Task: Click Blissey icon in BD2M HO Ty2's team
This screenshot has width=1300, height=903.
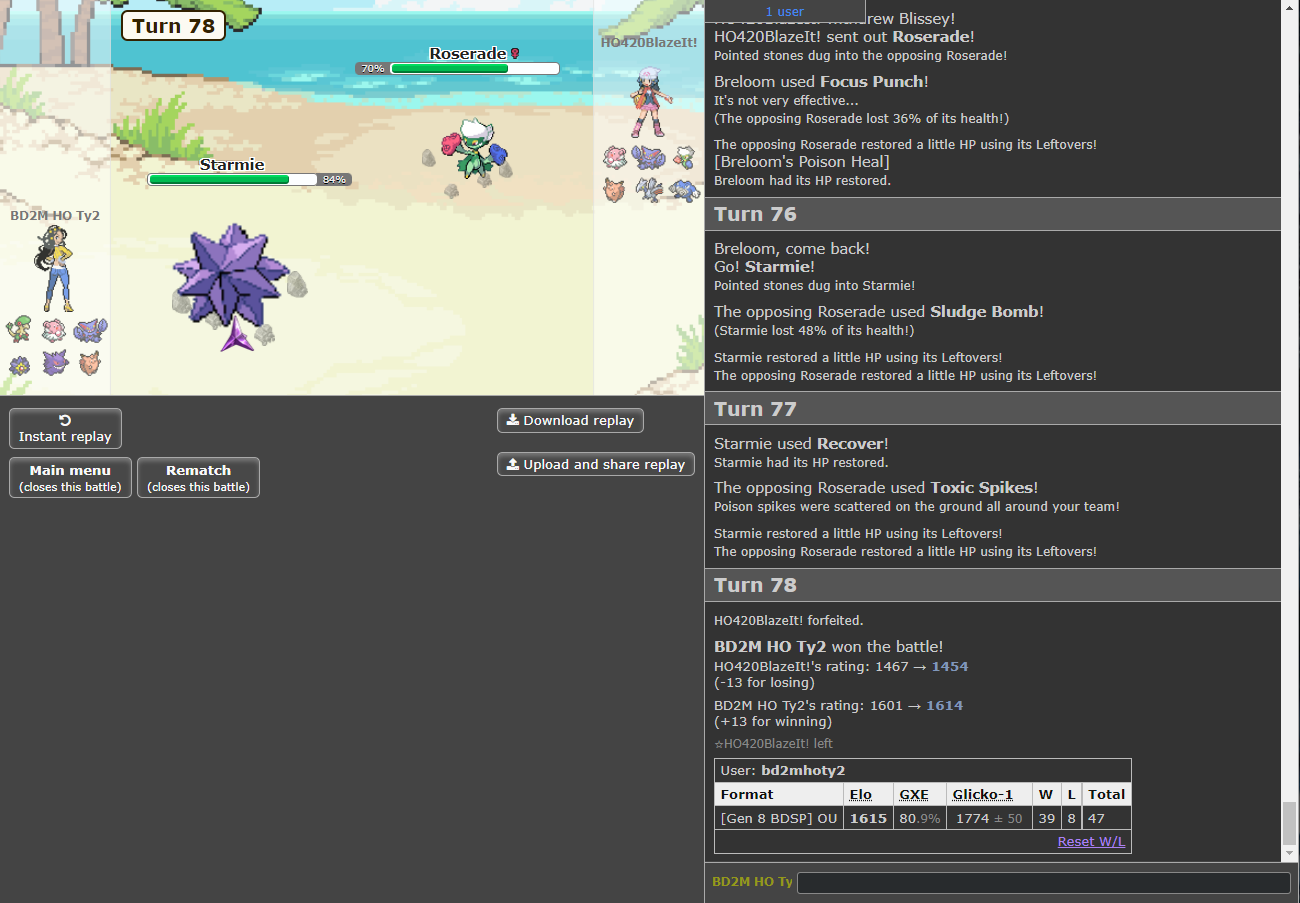Action: pos(54,330)
